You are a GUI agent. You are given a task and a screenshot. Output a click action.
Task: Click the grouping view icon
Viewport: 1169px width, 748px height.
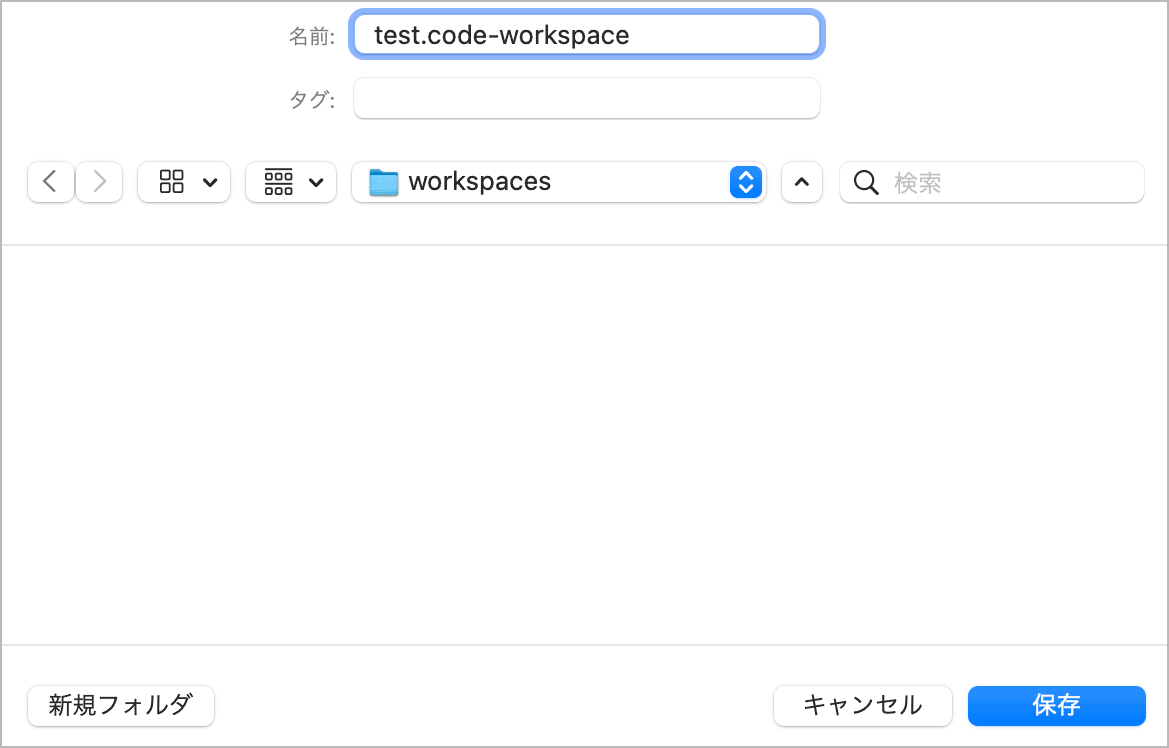[279, 182]
